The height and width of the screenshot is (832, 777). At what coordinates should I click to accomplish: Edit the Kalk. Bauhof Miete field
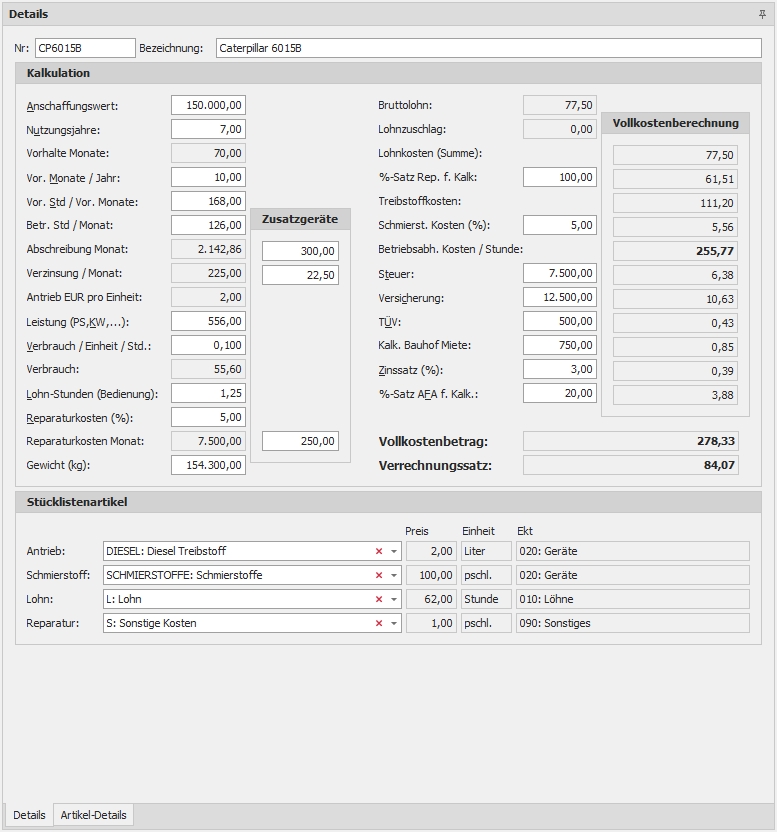[x=560, y=345]
